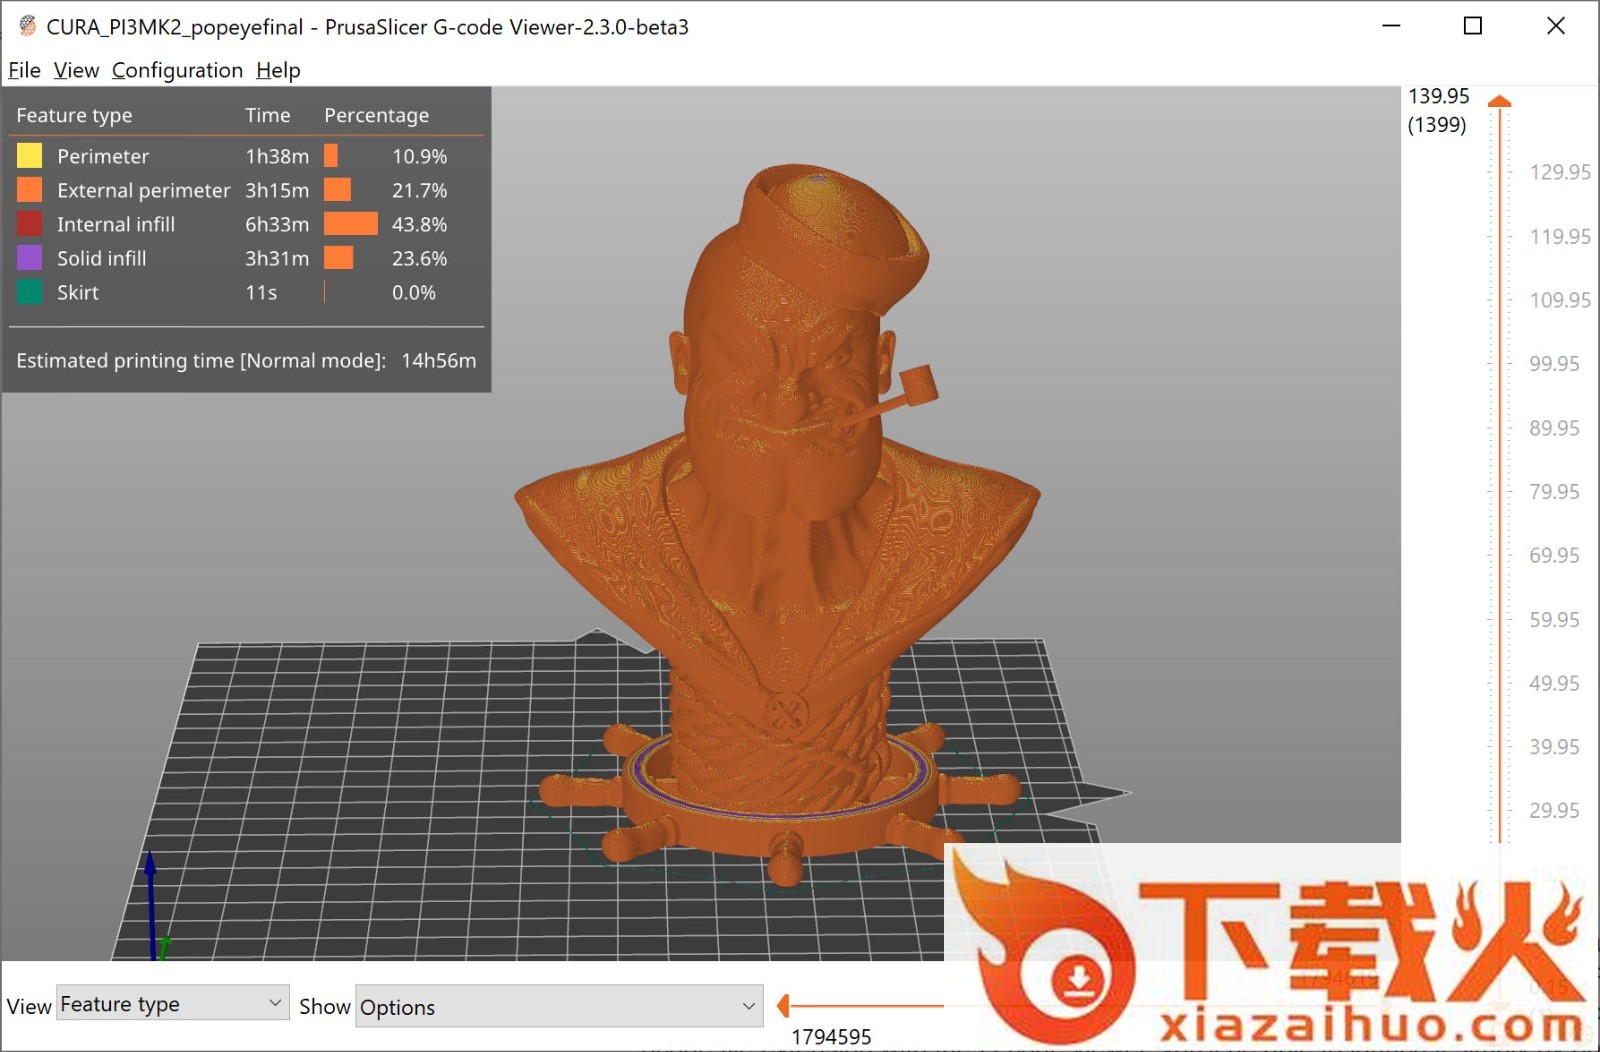Minimize the G-code Viewer window

point(1391,26)
